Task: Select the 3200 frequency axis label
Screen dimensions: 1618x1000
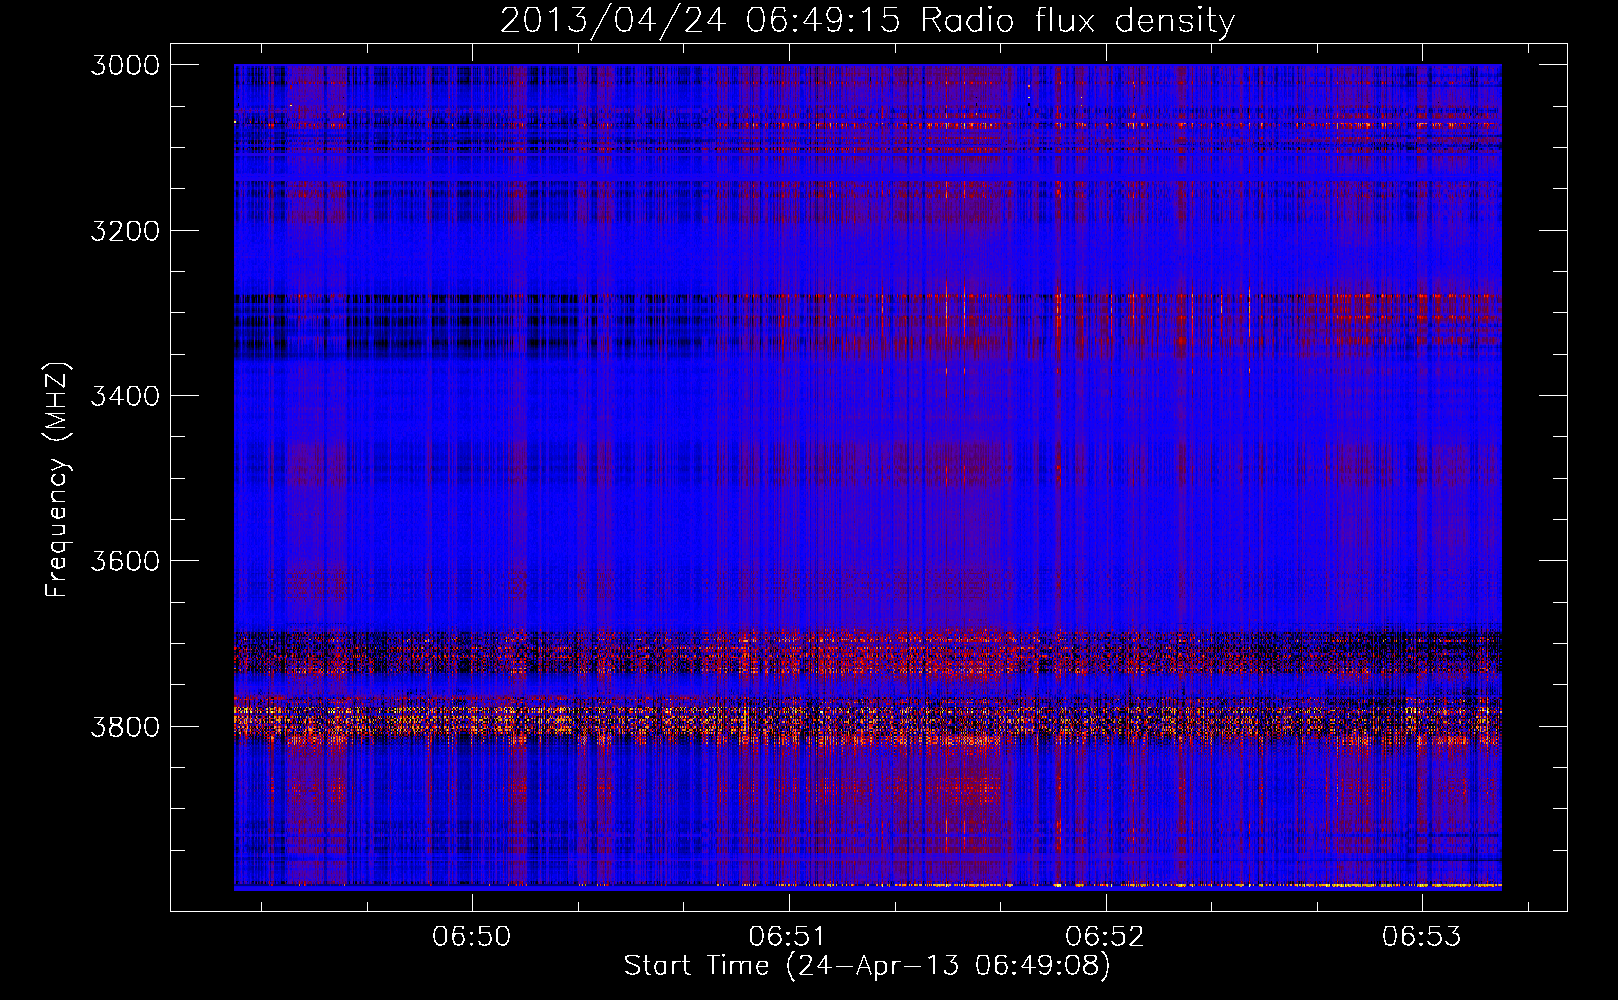Action: point(125,231)
